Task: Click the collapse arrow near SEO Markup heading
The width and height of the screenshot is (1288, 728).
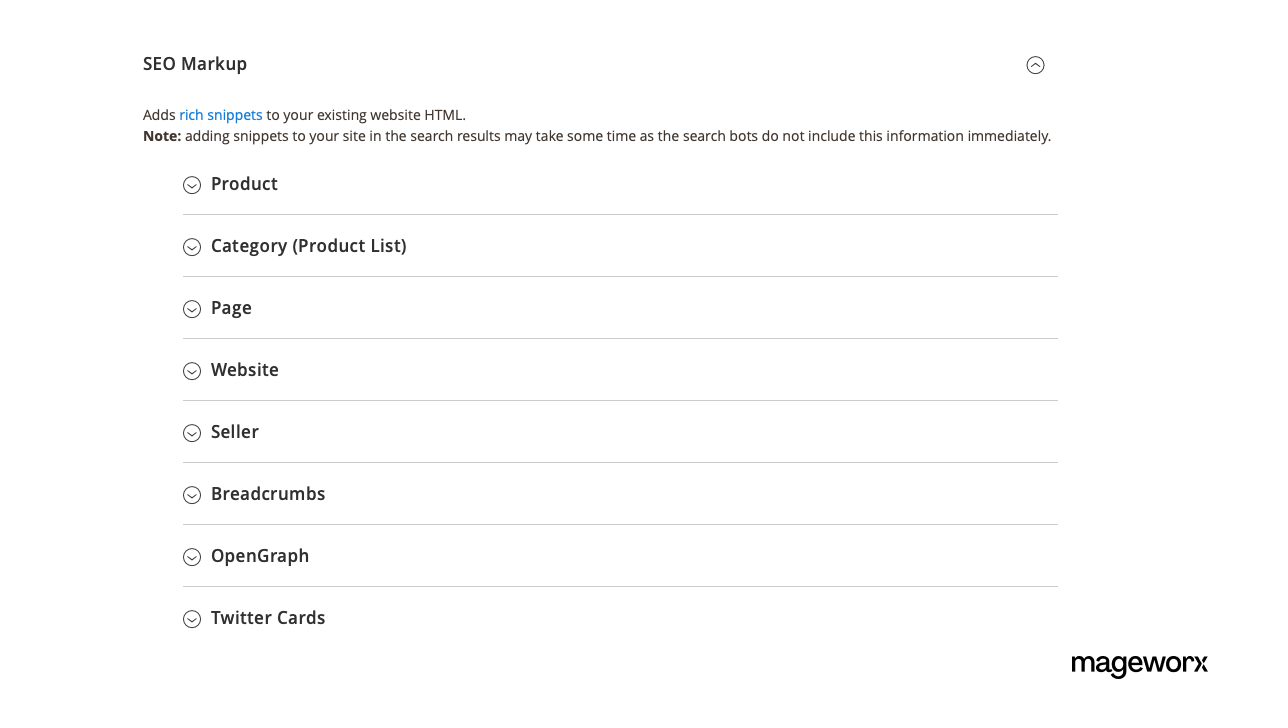Action: pyautogui.click(x=1035, y=64)
